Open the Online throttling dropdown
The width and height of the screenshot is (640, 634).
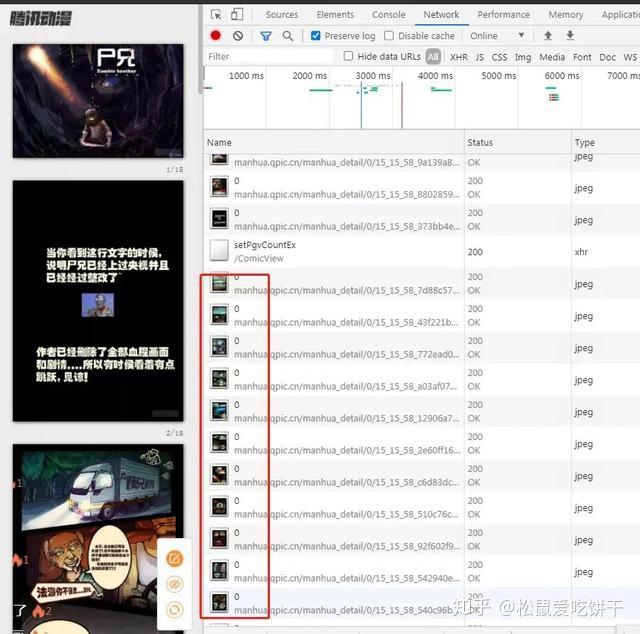(497, 36)
